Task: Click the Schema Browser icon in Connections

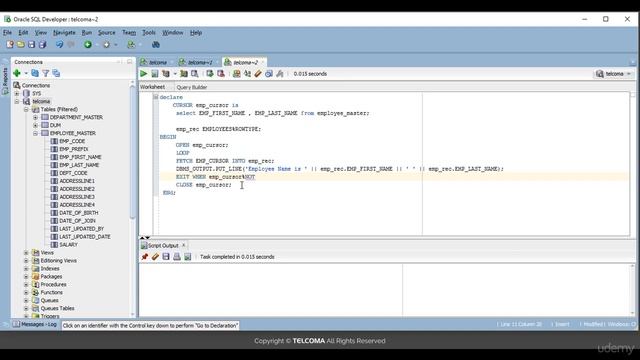Action: coord(56,73)
